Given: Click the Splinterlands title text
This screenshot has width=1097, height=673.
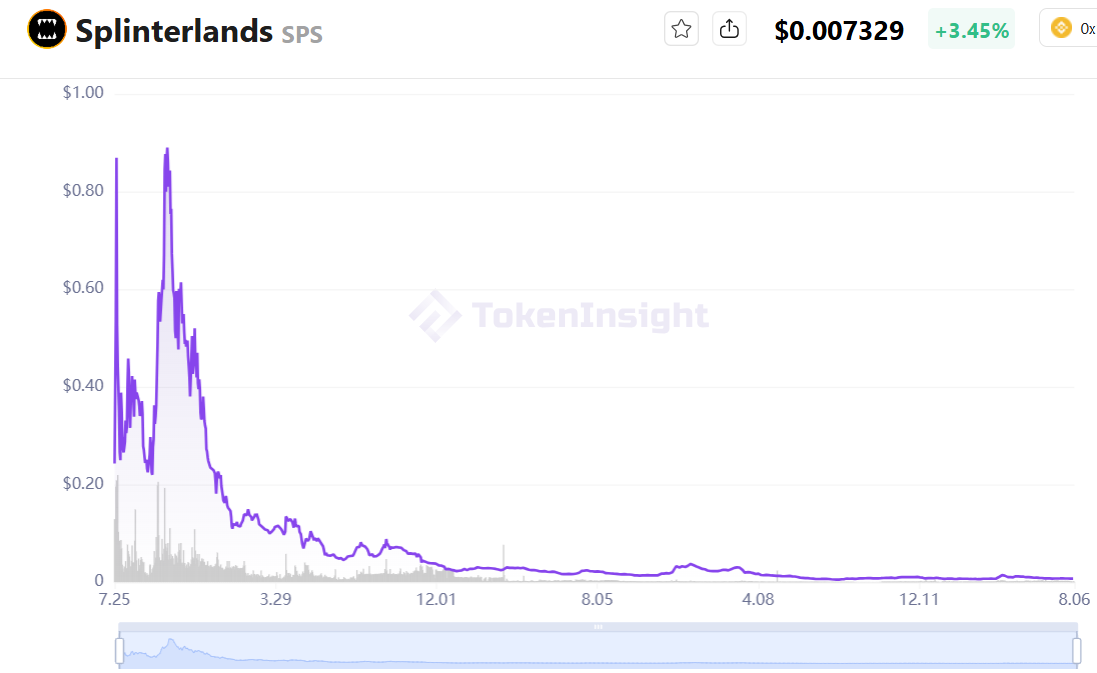Looking at the screenshot, I should click(x=174, y=31).
